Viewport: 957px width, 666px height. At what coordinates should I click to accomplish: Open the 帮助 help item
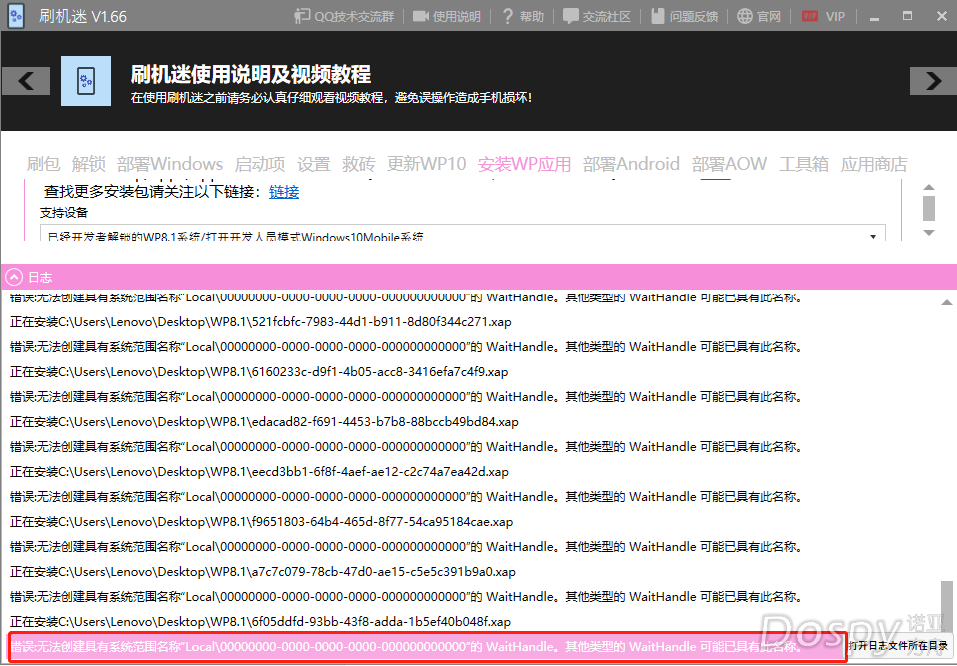(522, 16)
